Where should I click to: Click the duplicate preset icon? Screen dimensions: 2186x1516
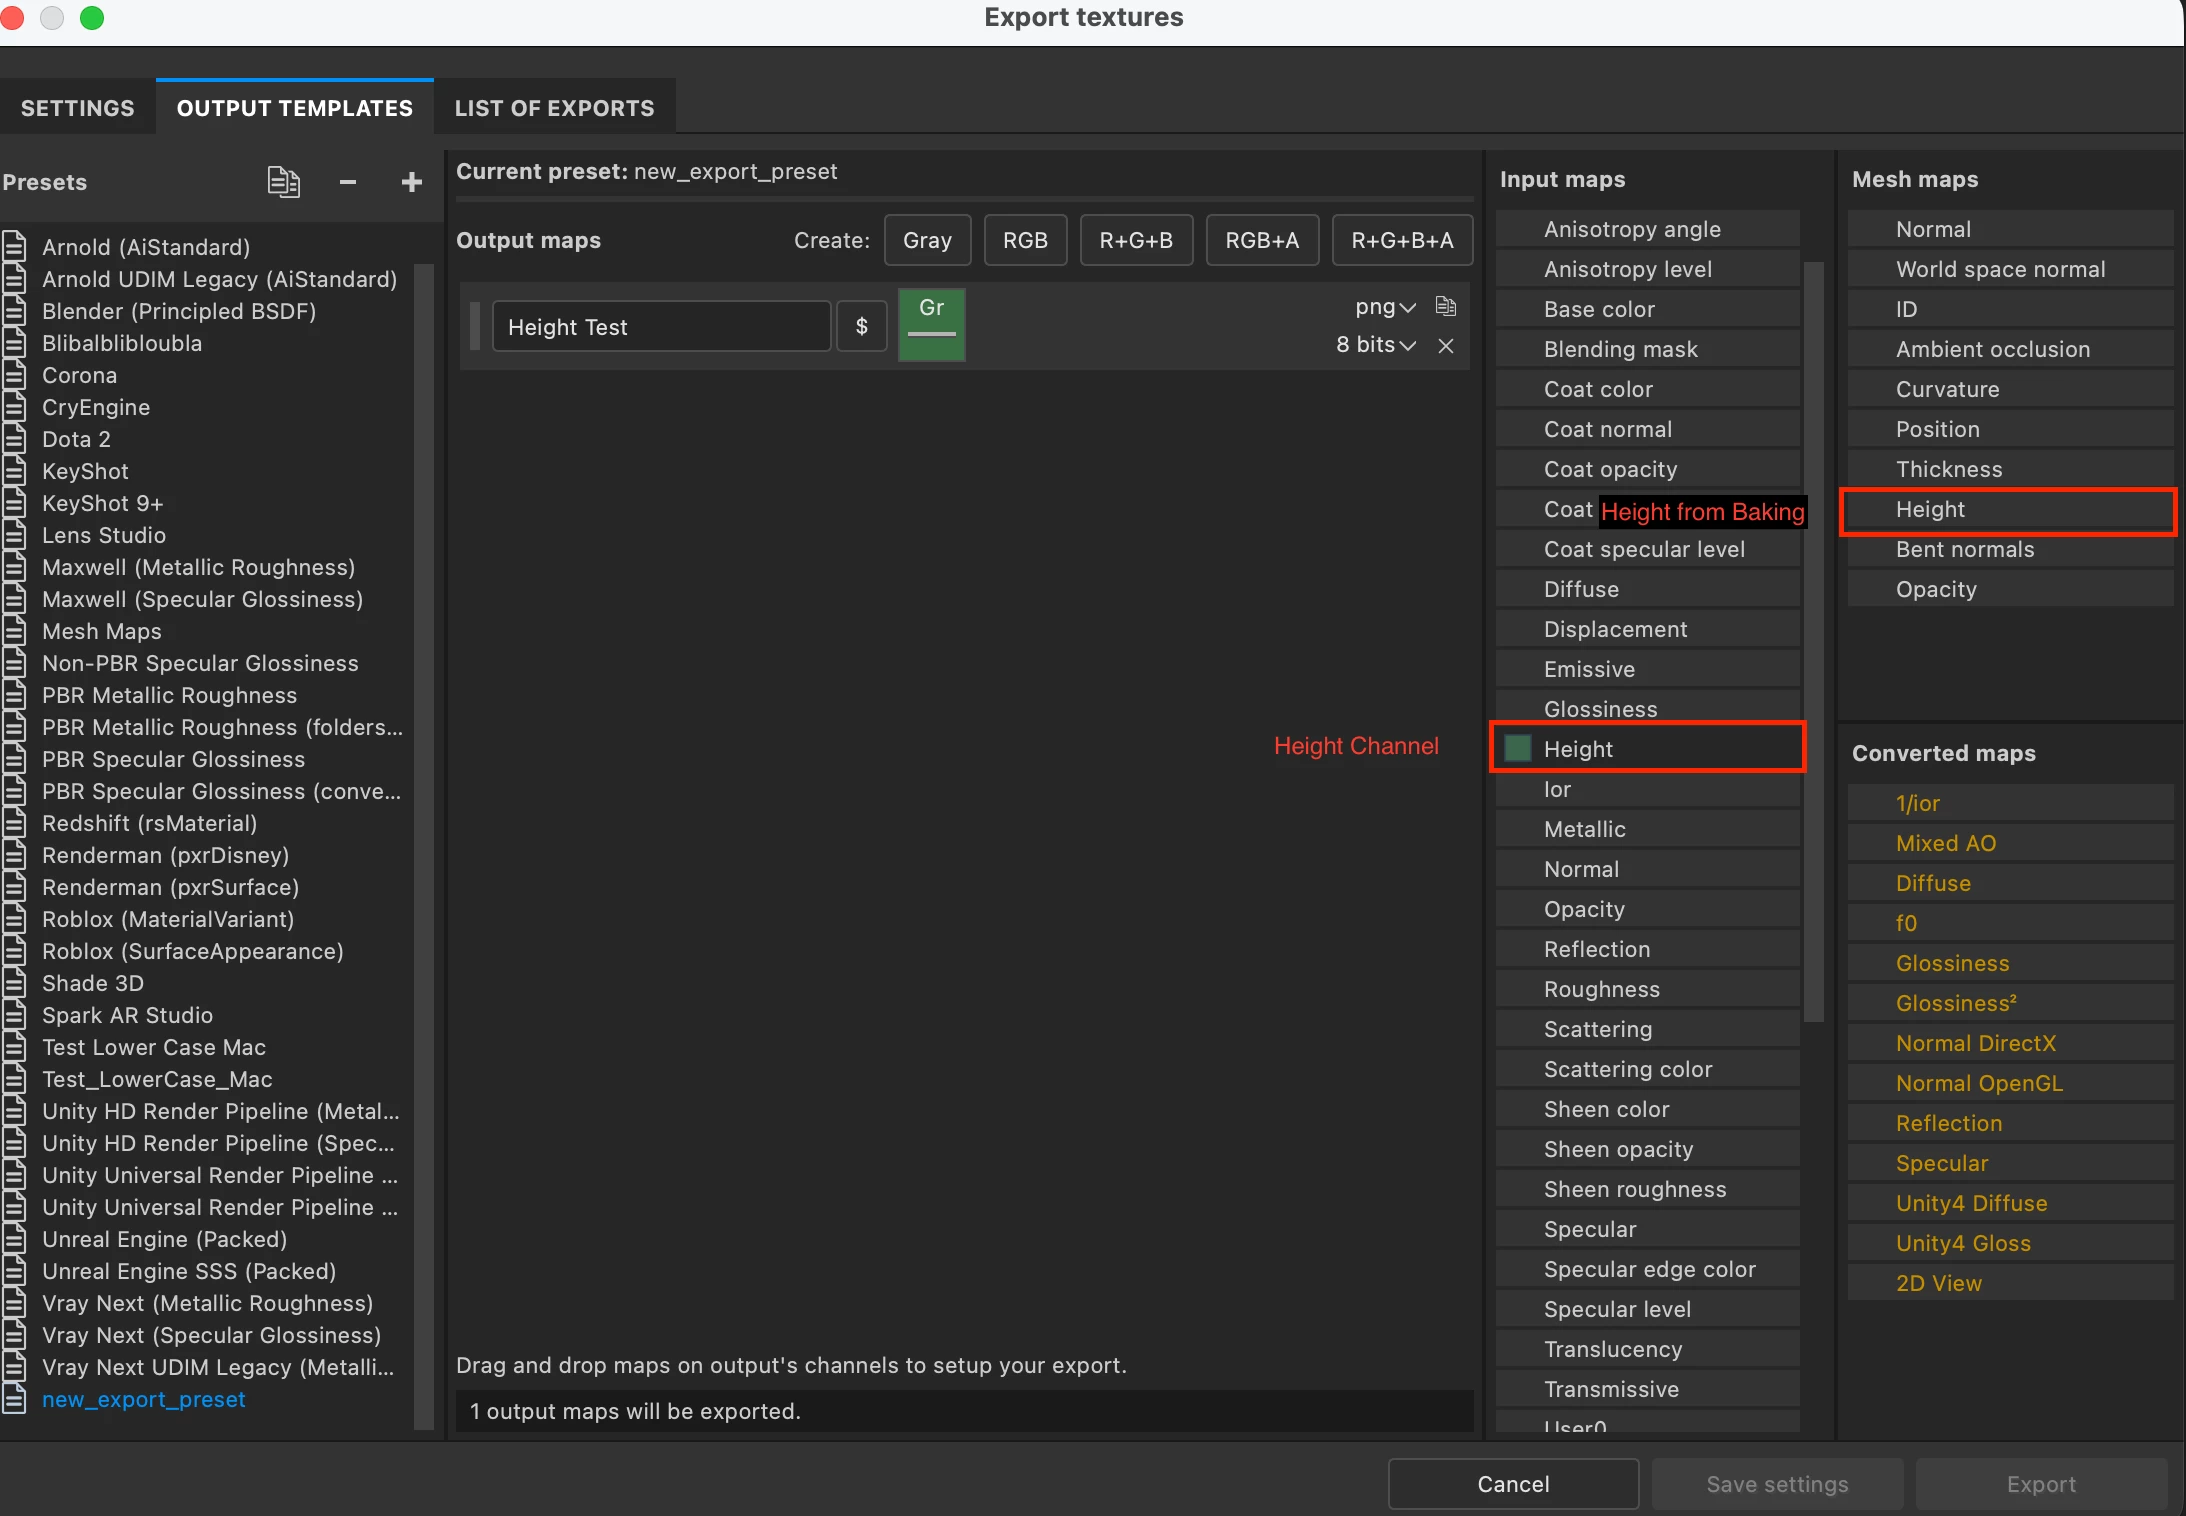283,182
